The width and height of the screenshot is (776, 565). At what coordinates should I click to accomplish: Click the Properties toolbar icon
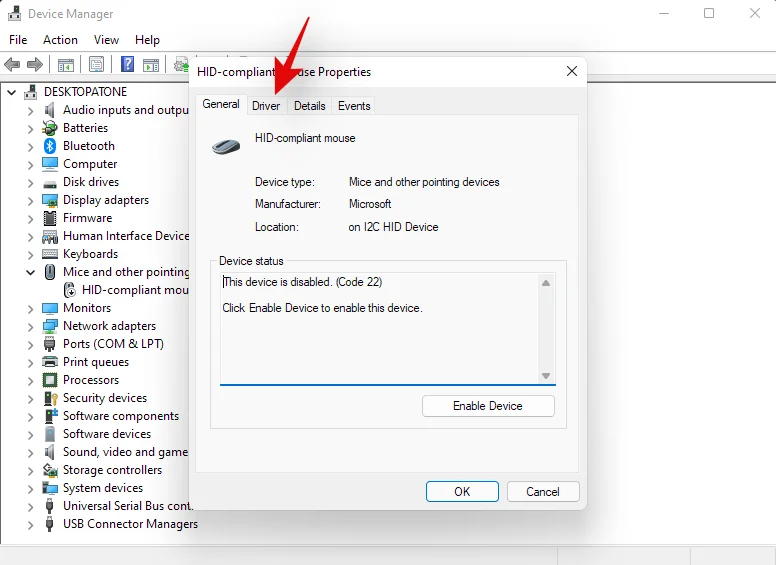[x=97, y=64]
